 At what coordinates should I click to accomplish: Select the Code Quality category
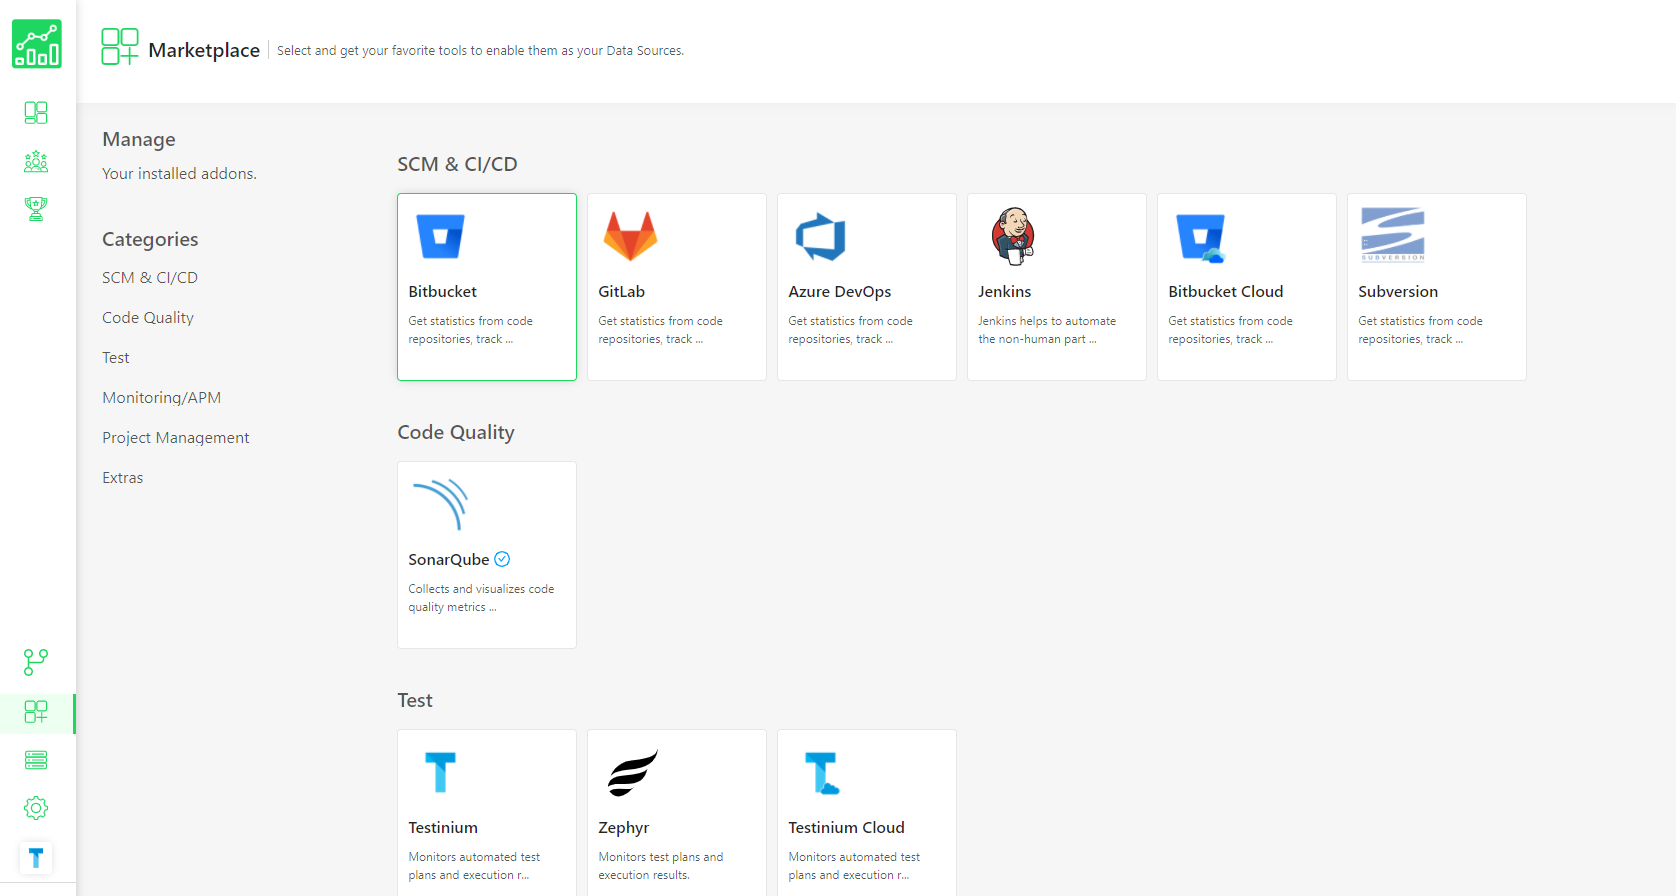pyautogui.click(x=148, y=318)
